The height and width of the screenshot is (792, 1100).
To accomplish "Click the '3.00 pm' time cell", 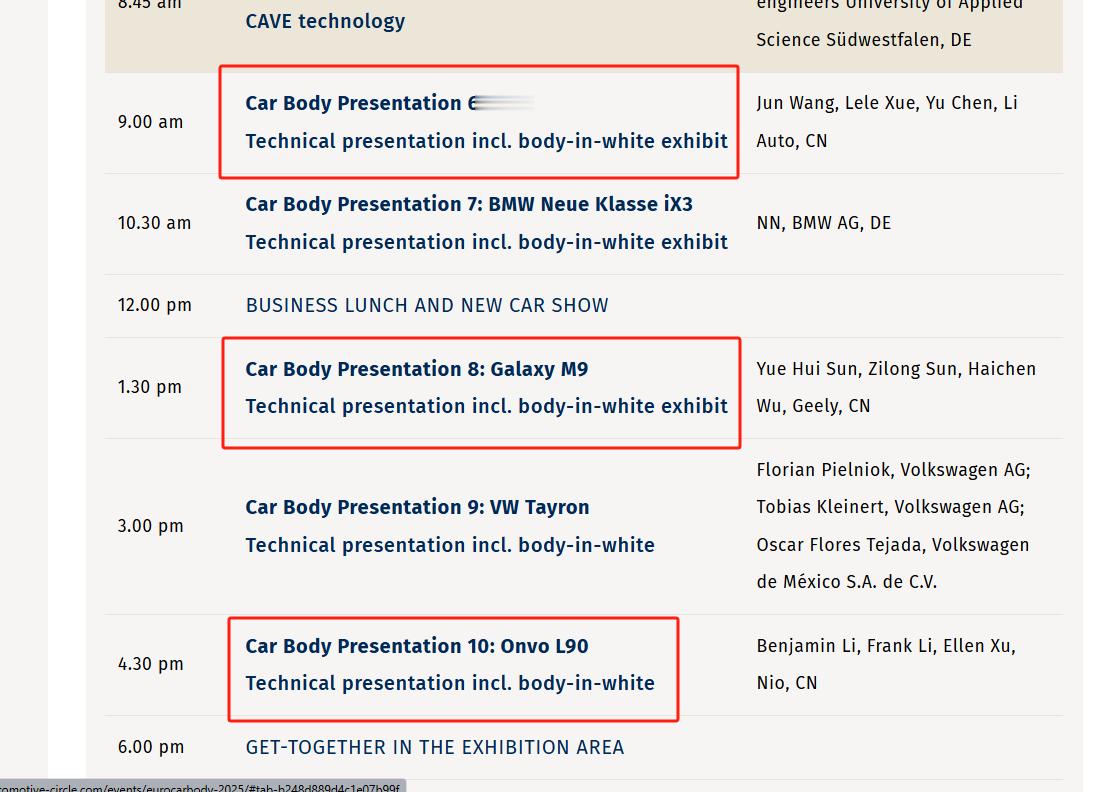I will [150, 526].
